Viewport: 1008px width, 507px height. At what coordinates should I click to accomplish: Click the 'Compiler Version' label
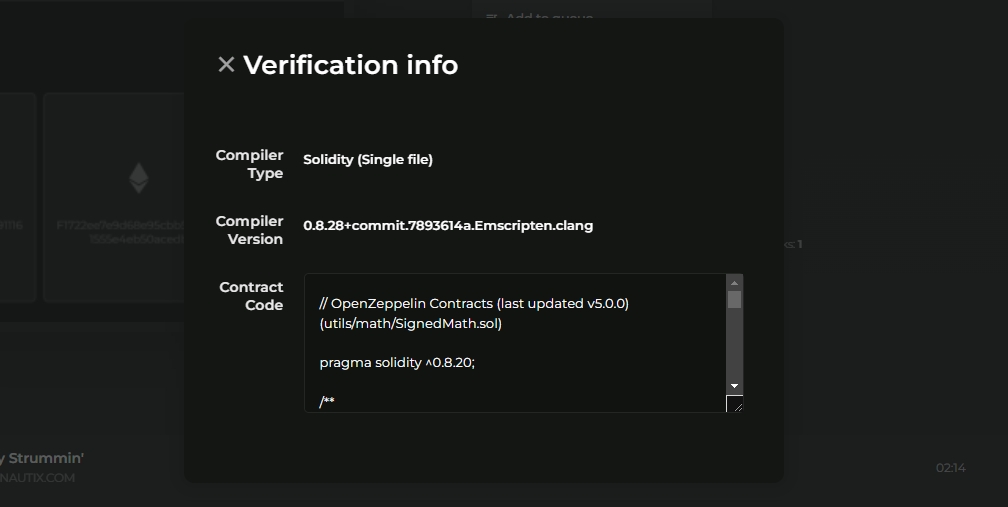point(250,230)
